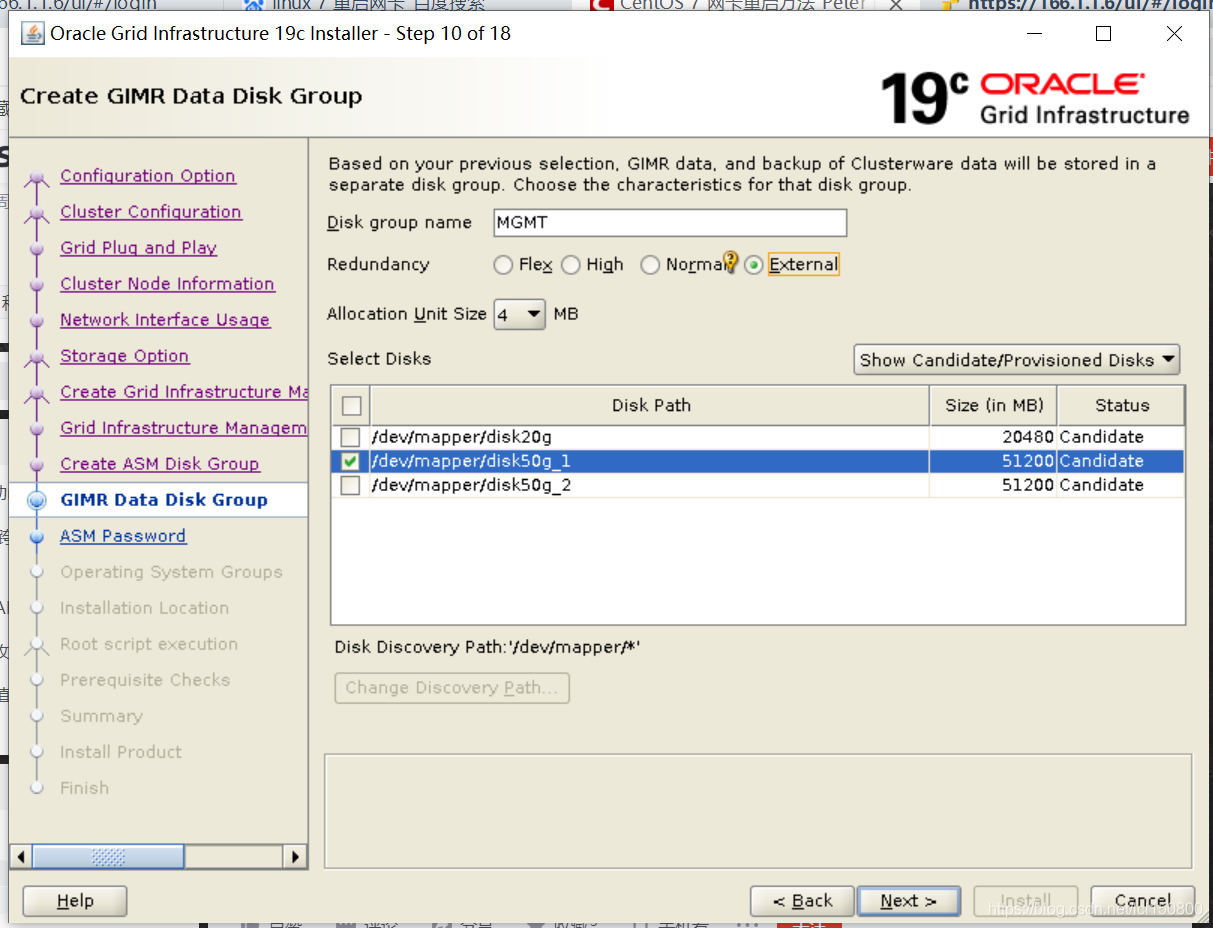The width and height of the screenshot is (1213, 928).
Task: Go to Network Interface Usage step
Action: [x=165, y=320]
